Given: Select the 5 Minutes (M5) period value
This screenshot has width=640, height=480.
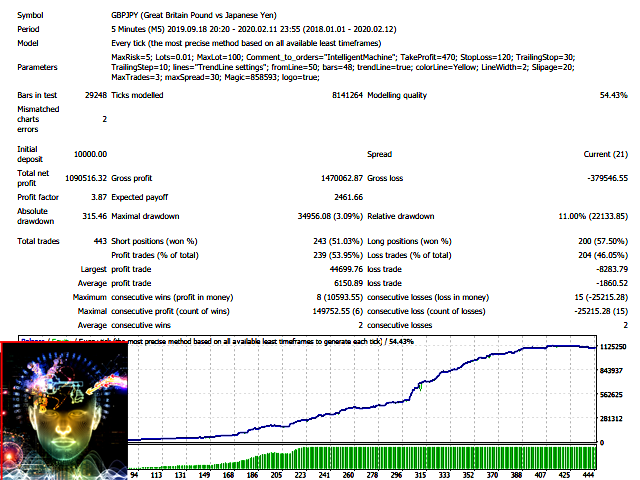Looking at the screenshot, I should pyautogui.click(x=253, y=29).
